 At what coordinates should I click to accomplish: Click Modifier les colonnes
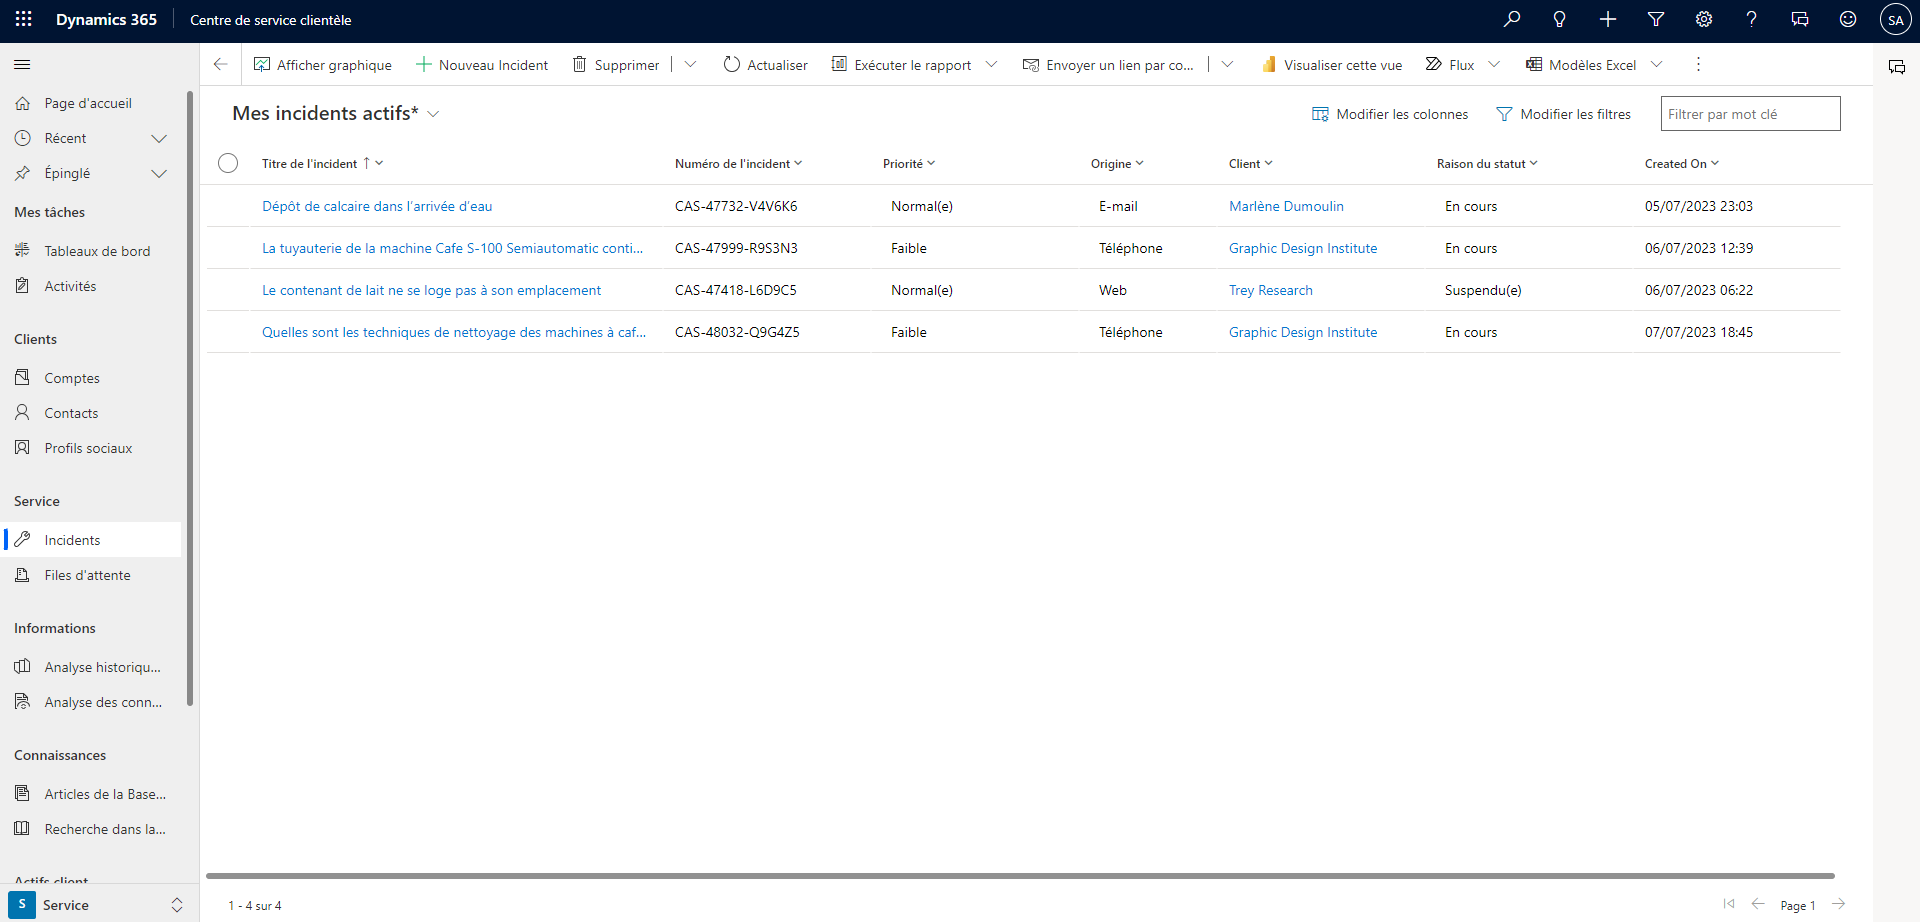[1390, 114]
